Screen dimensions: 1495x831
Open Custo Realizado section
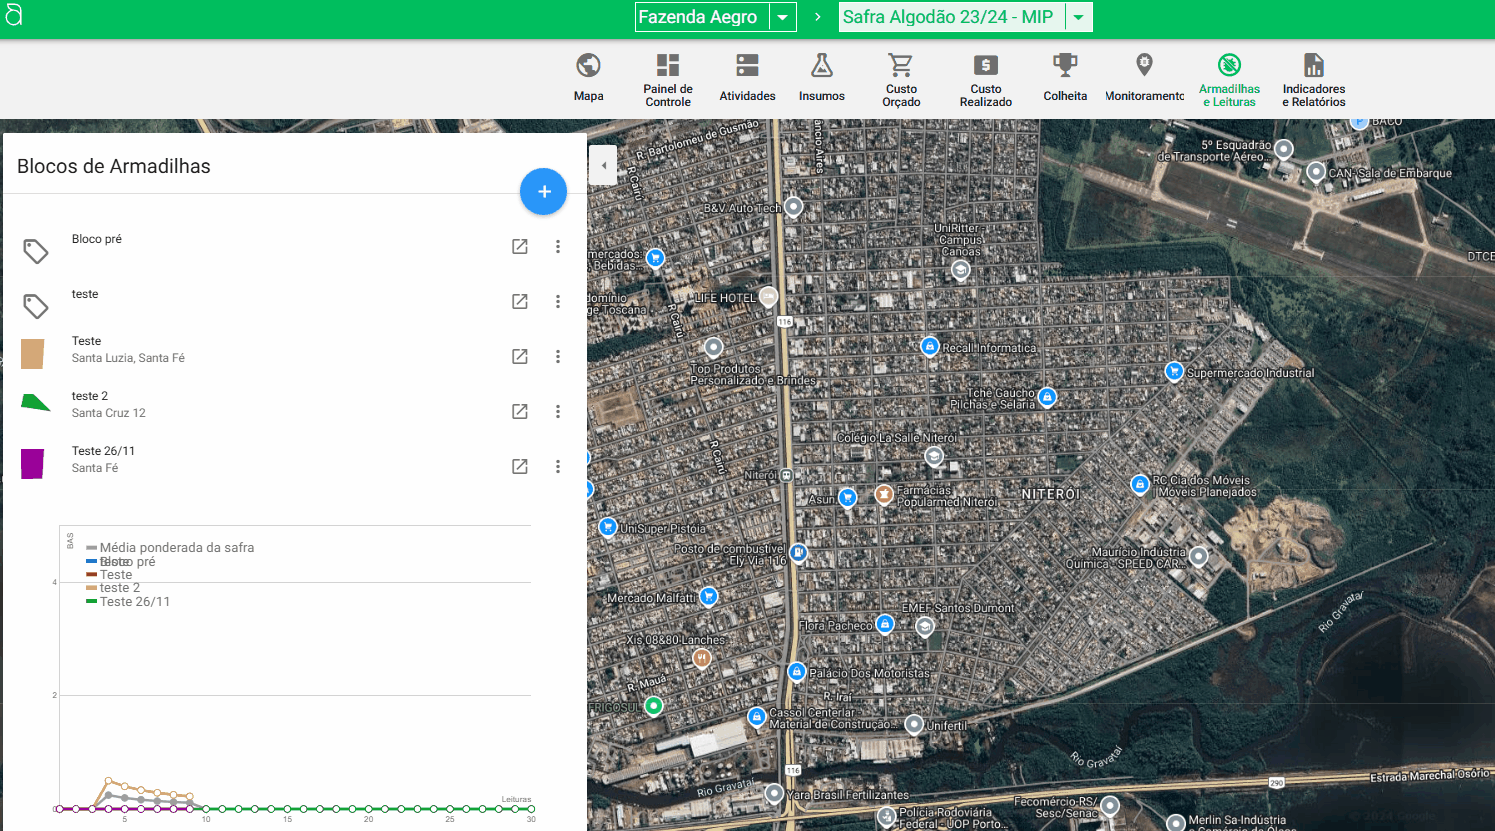(x=985, y=66)
